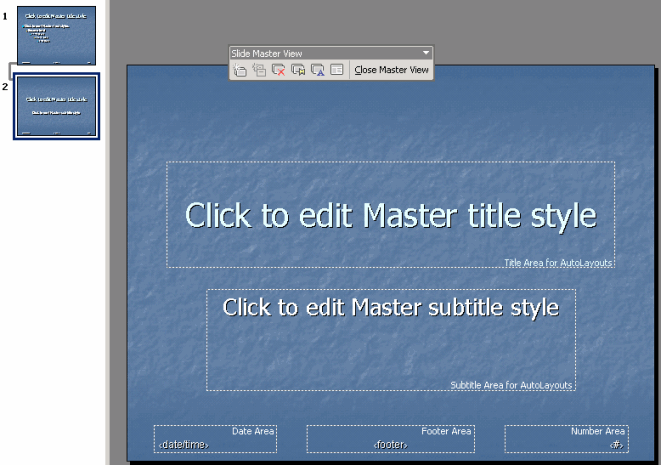Click the Delete Master icon
Image resolution: width=661 pixels, height=465 pixels.
pos(279,70)
